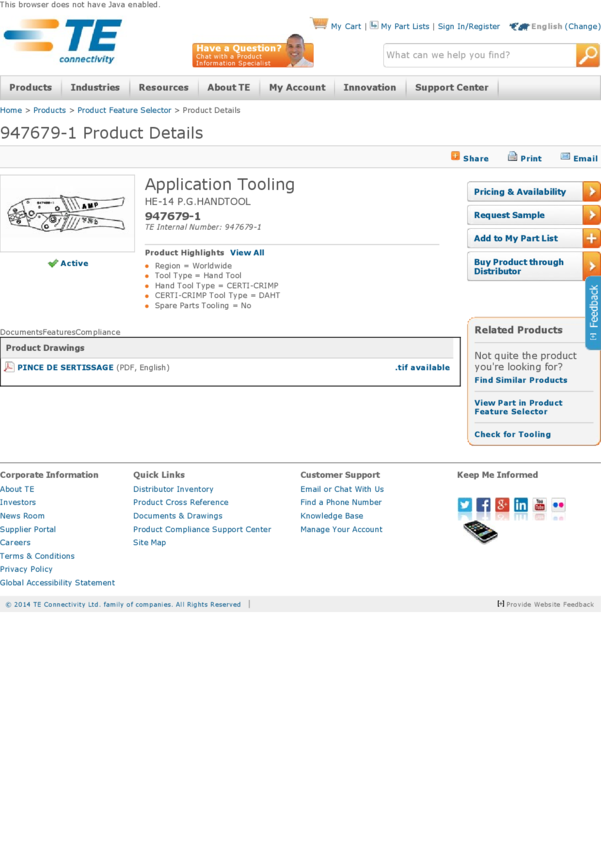
Task: Open the Support Center menu
Action: pyautogui.click(x=451, y=88)
